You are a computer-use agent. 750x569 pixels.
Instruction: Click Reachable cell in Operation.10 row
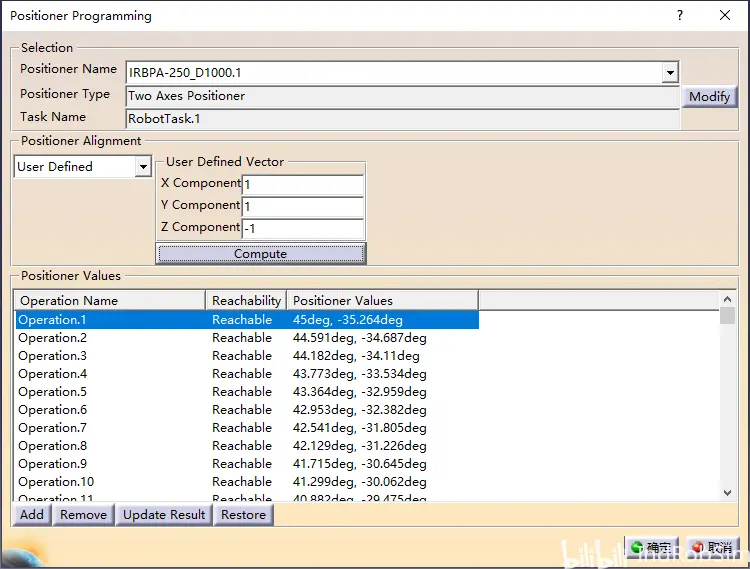(x=242, y=481)
